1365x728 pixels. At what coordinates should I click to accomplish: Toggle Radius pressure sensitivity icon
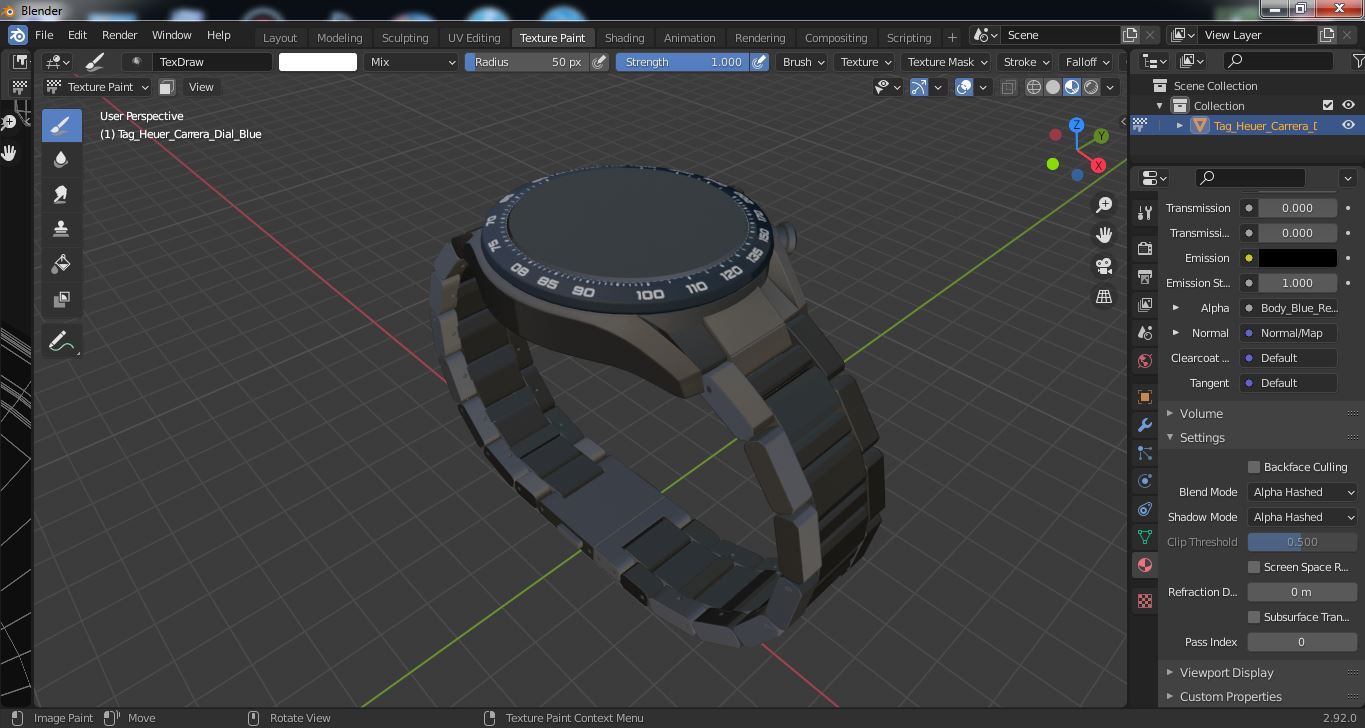[599, 62]
